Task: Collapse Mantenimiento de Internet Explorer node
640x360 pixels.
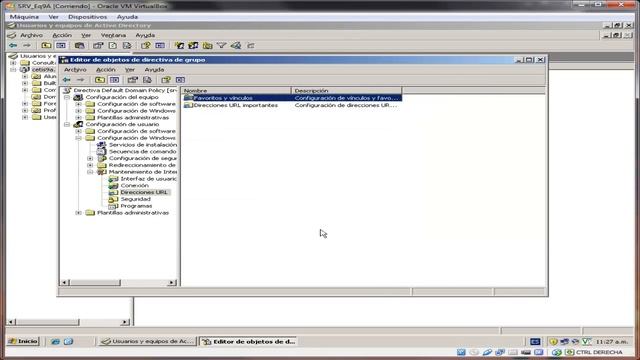Action: 90,172
